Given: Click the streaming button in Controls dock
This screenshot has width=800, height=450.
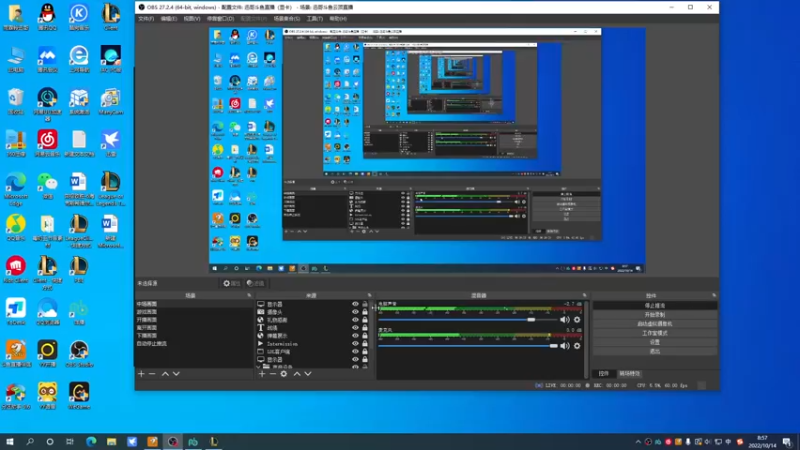Looking at the screenshot, I should 655,306.
